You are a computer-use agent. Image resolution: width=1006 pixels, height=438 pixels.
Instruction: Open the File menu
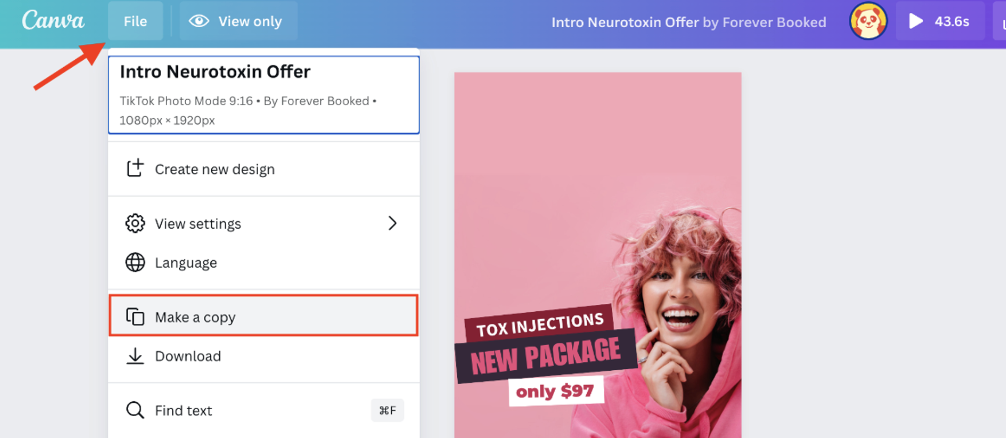(135, 21)
